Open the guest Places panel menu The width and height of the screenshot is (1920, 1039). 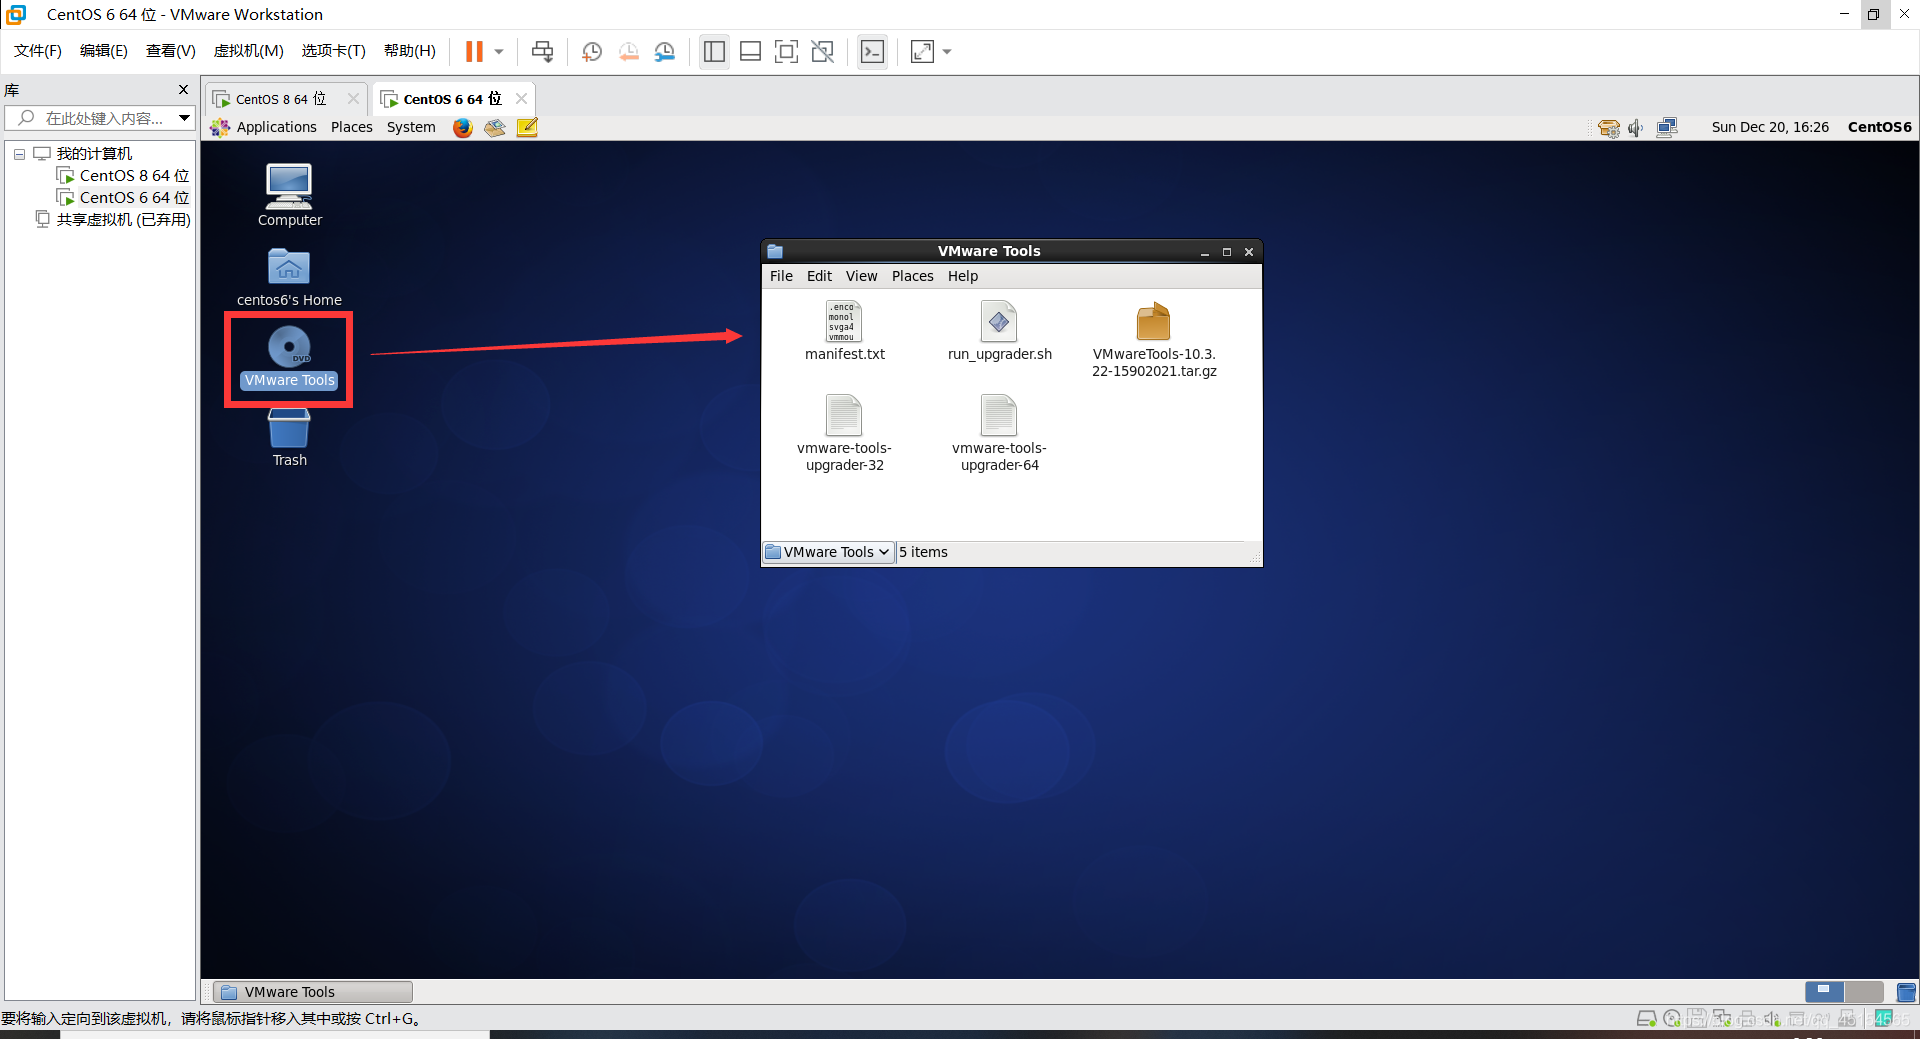coord(352,127)
